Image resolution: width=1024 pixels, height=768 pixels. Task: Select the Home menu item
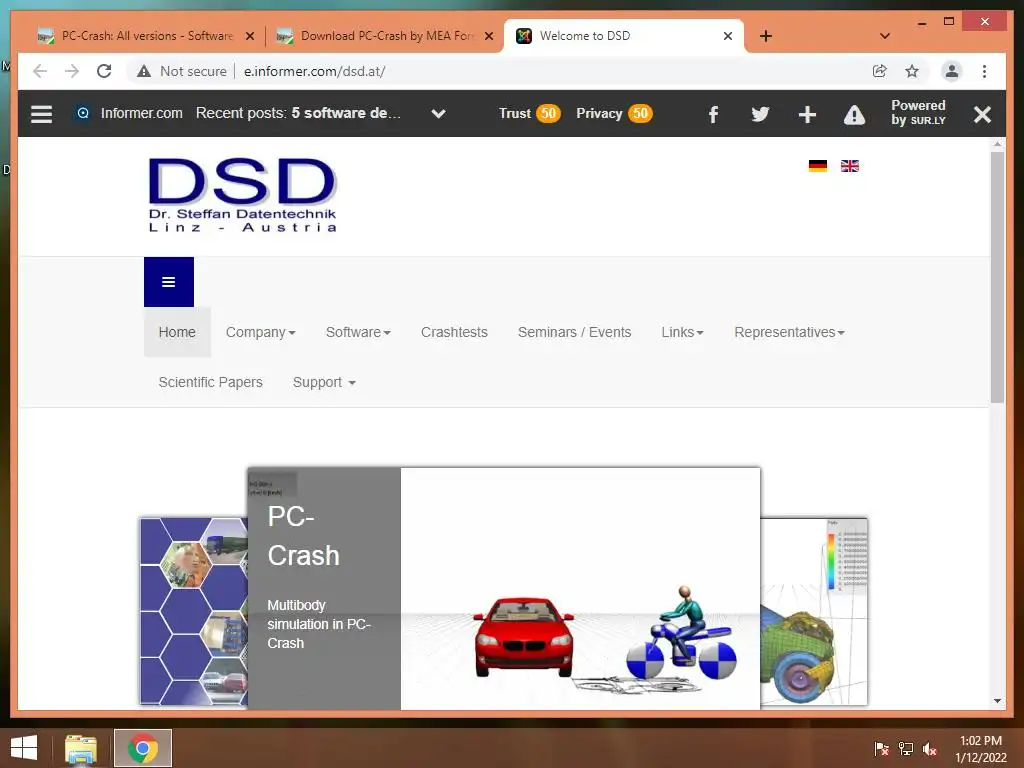177,332
